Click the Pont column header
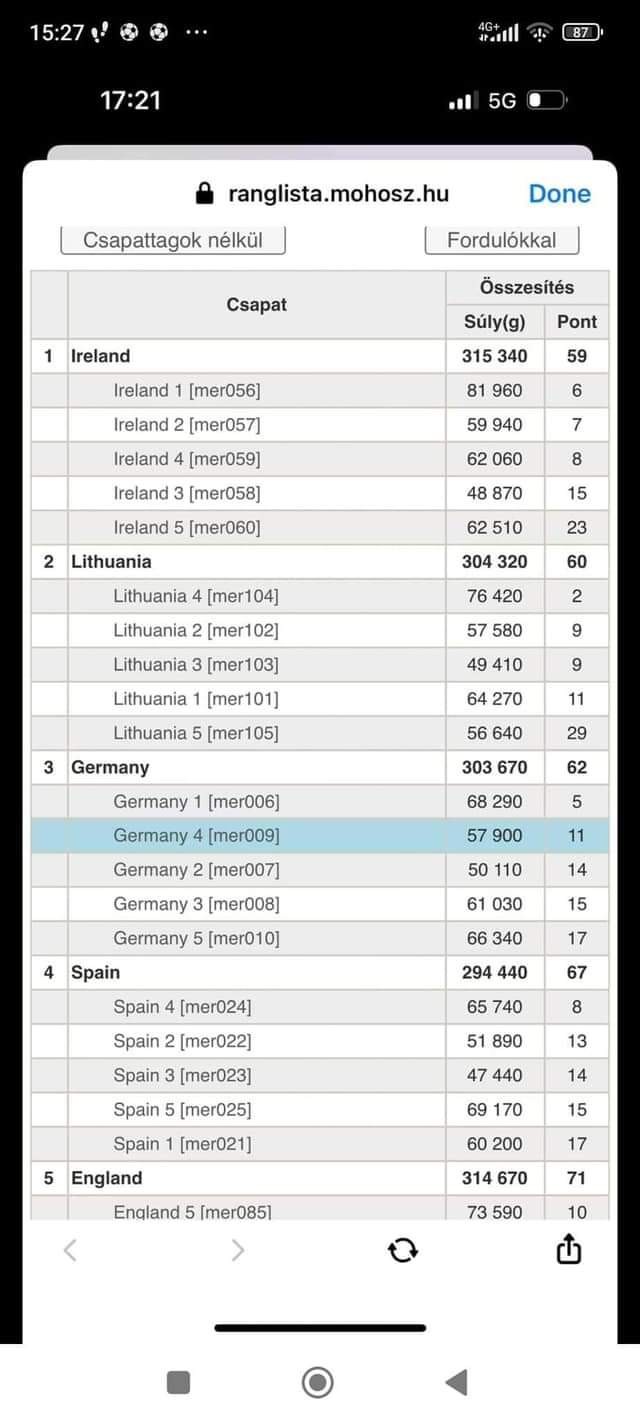 click(x=577, y=322)
